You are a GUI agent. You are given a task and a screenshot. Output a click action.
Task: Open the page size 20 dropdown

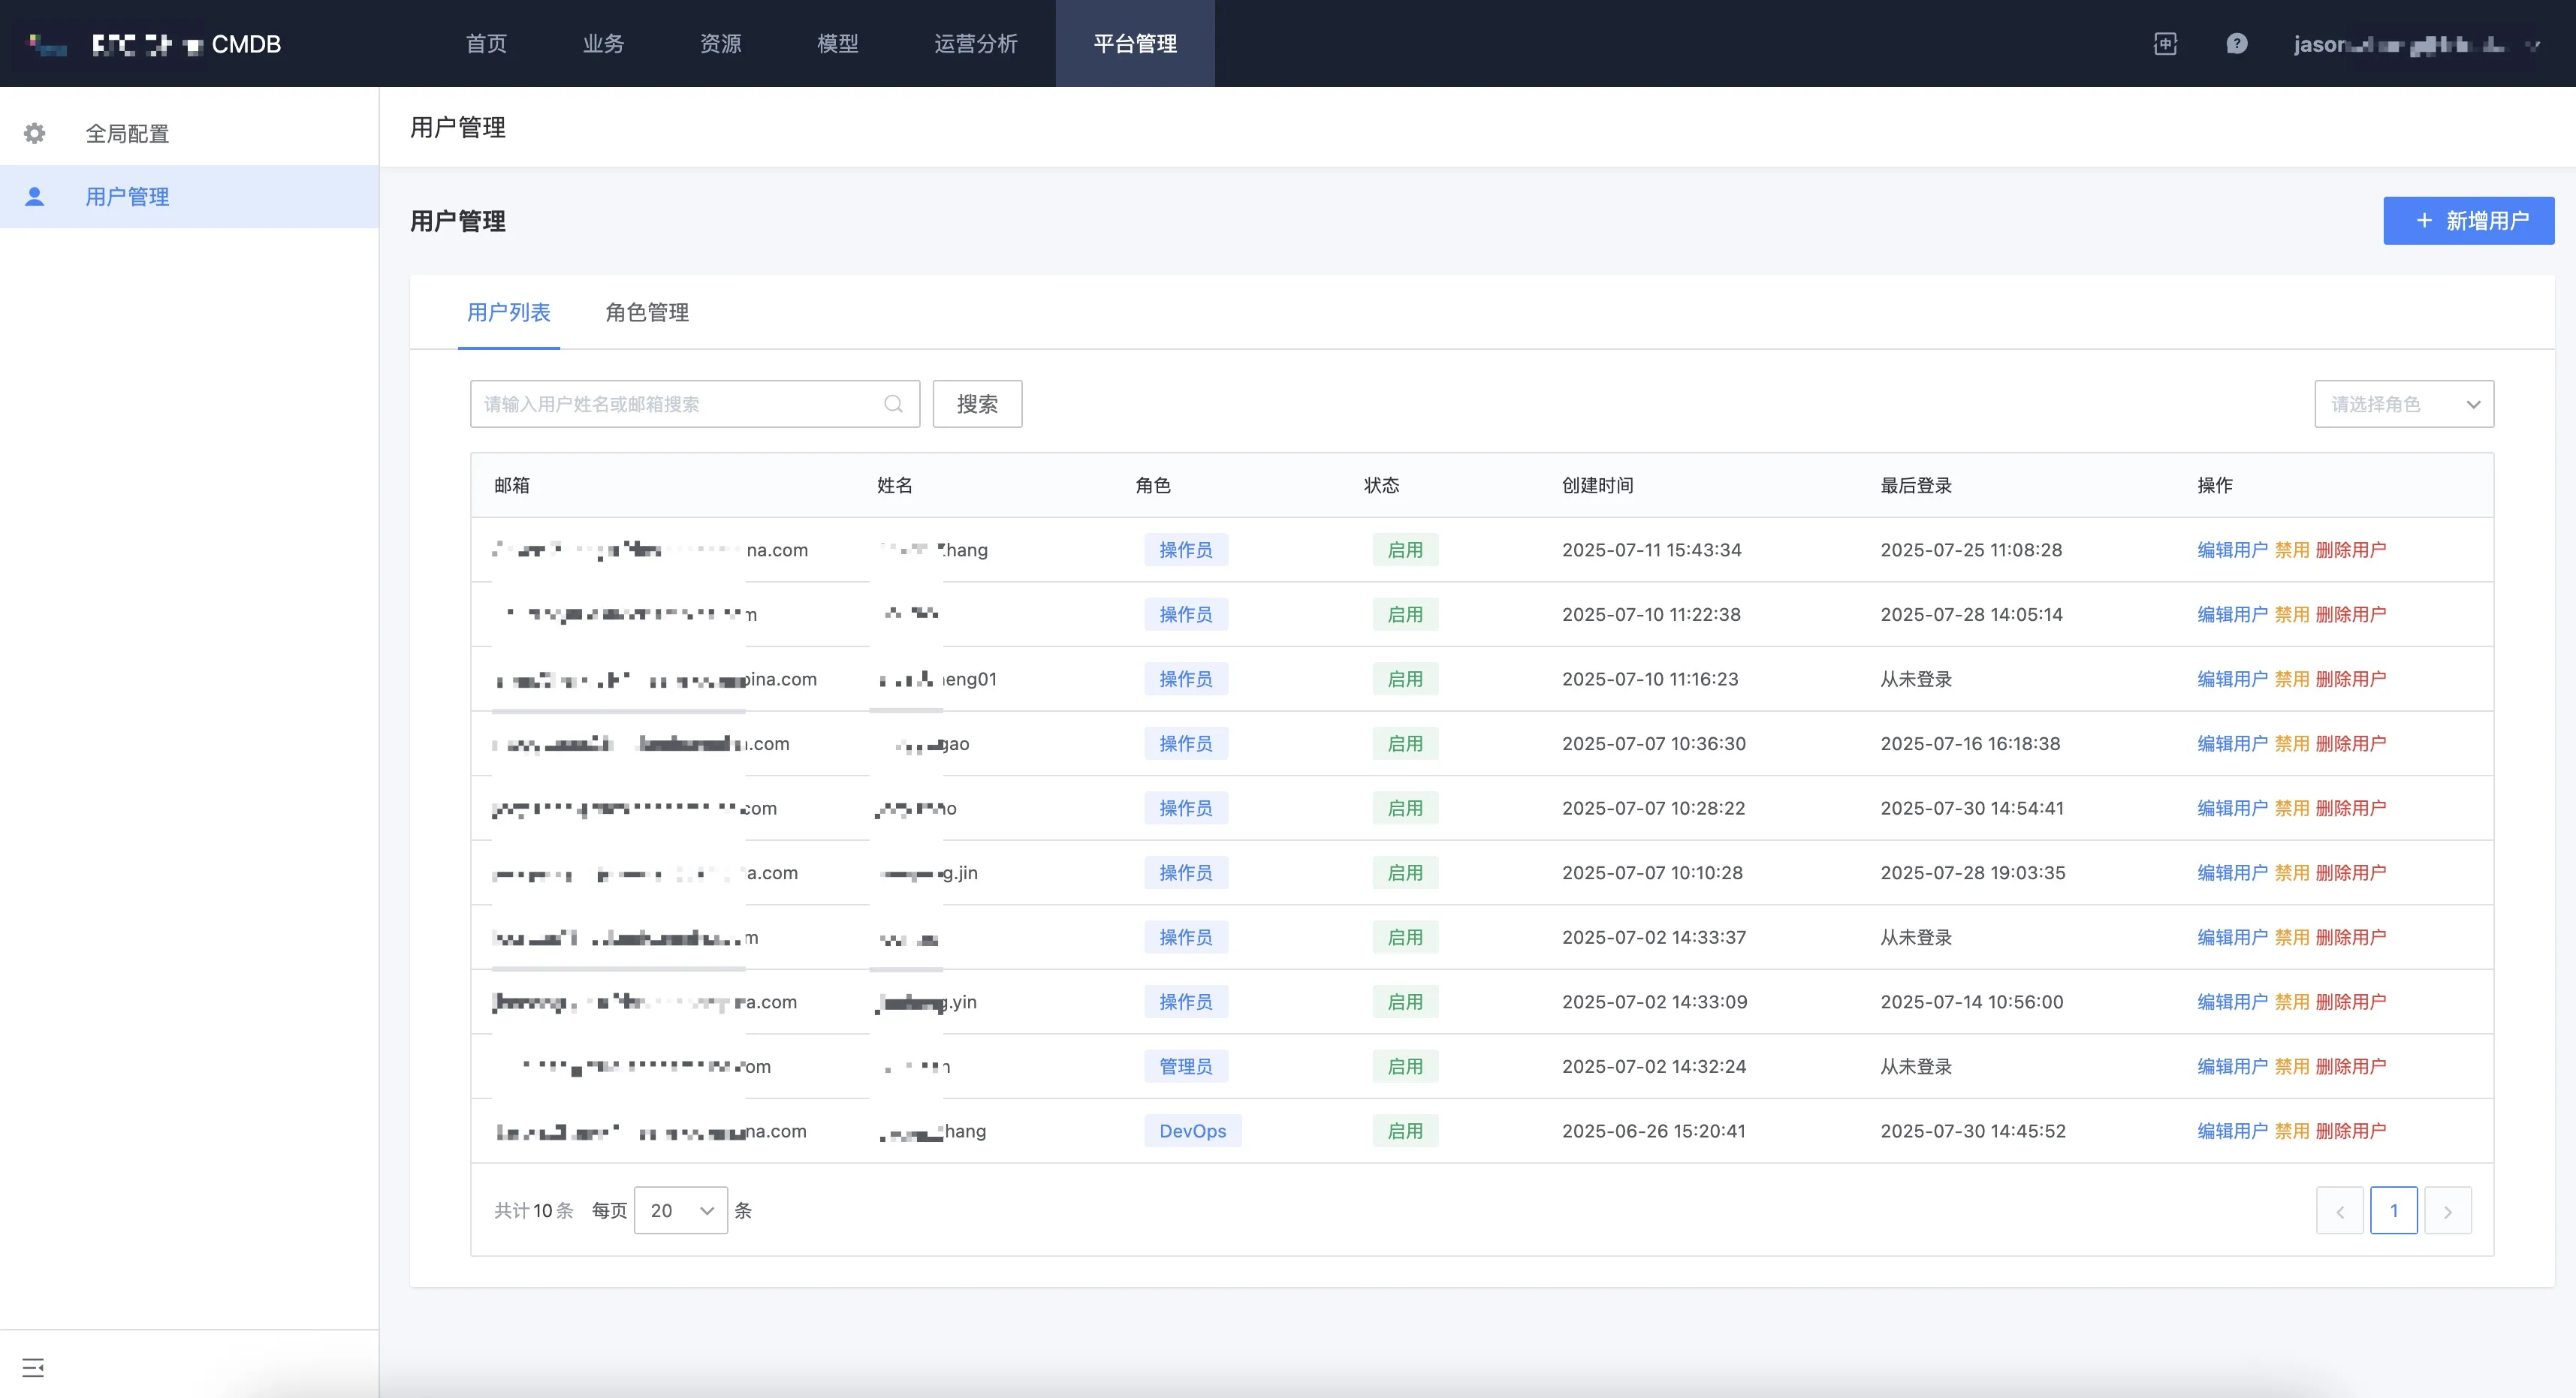680,1211
